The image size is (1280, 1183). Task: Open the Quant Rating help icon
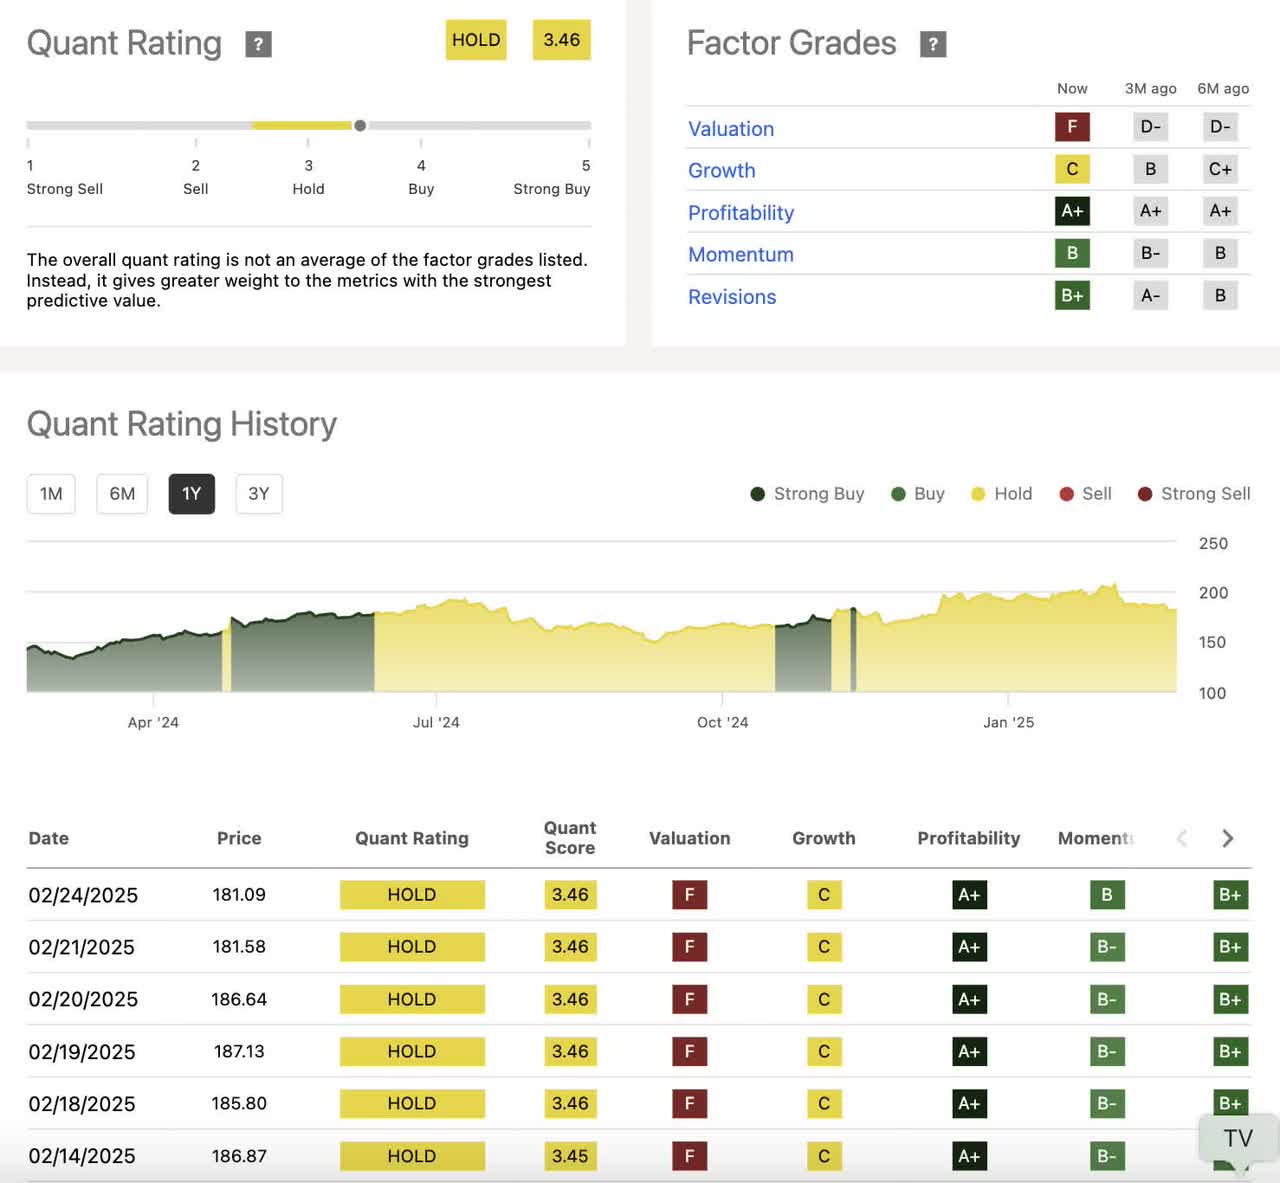coord(258,44)
